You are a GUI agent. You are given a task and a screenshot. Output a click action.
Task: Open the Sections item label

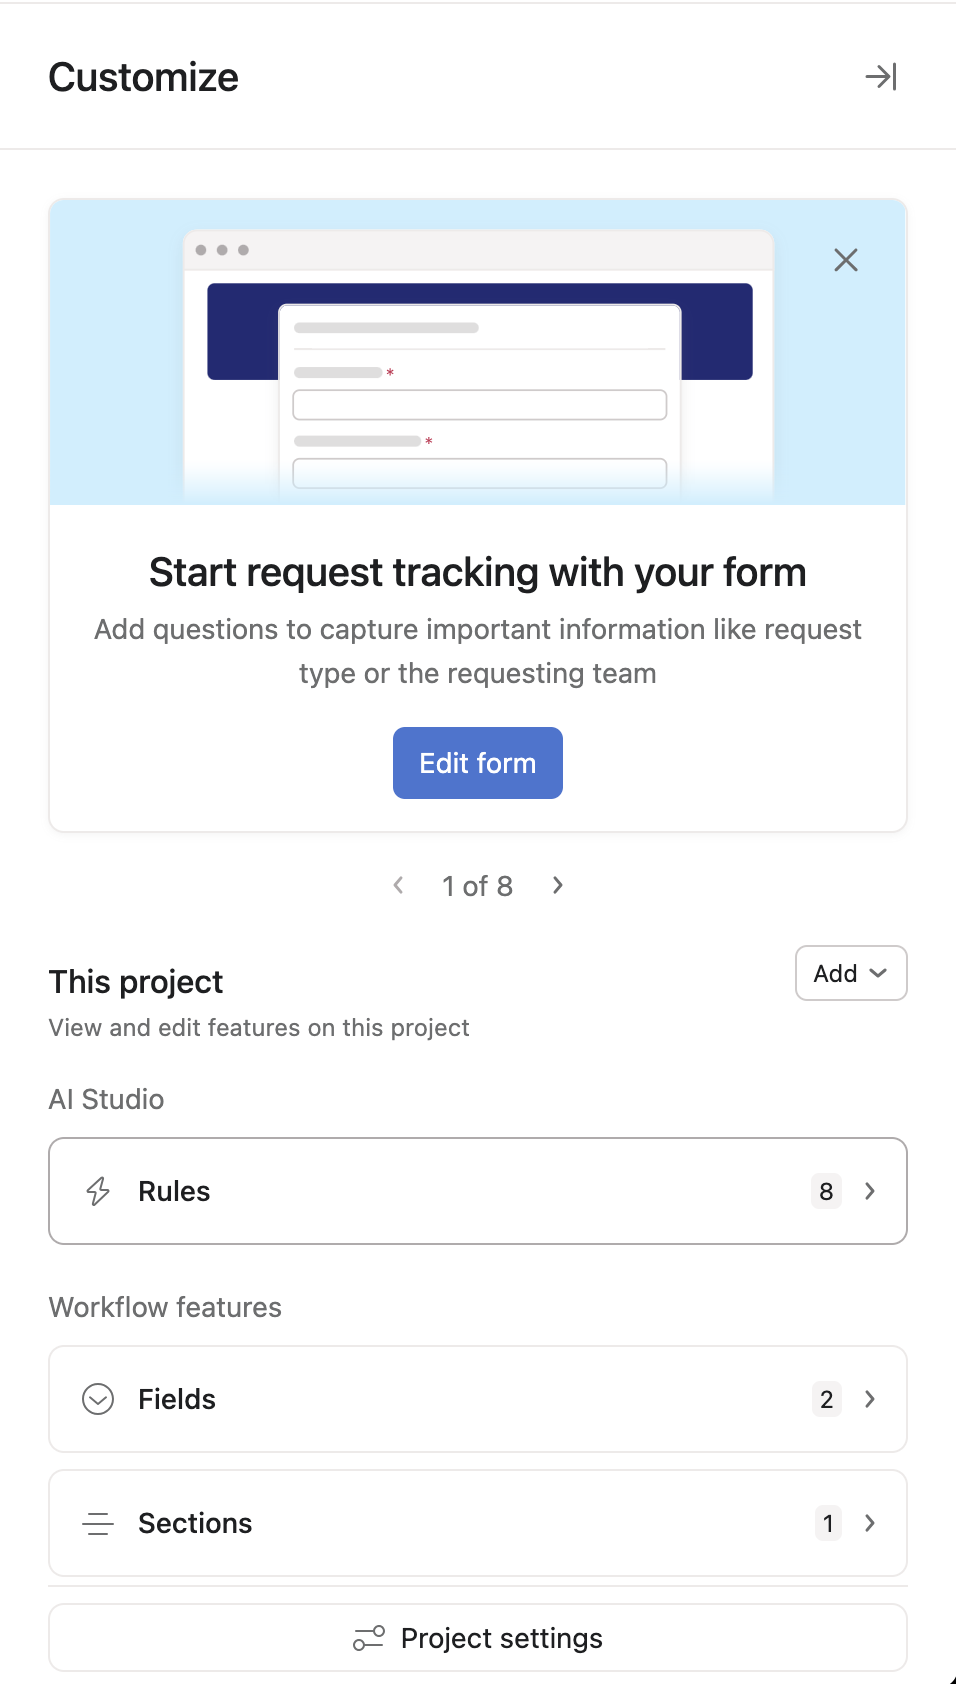coord(195,1523)
